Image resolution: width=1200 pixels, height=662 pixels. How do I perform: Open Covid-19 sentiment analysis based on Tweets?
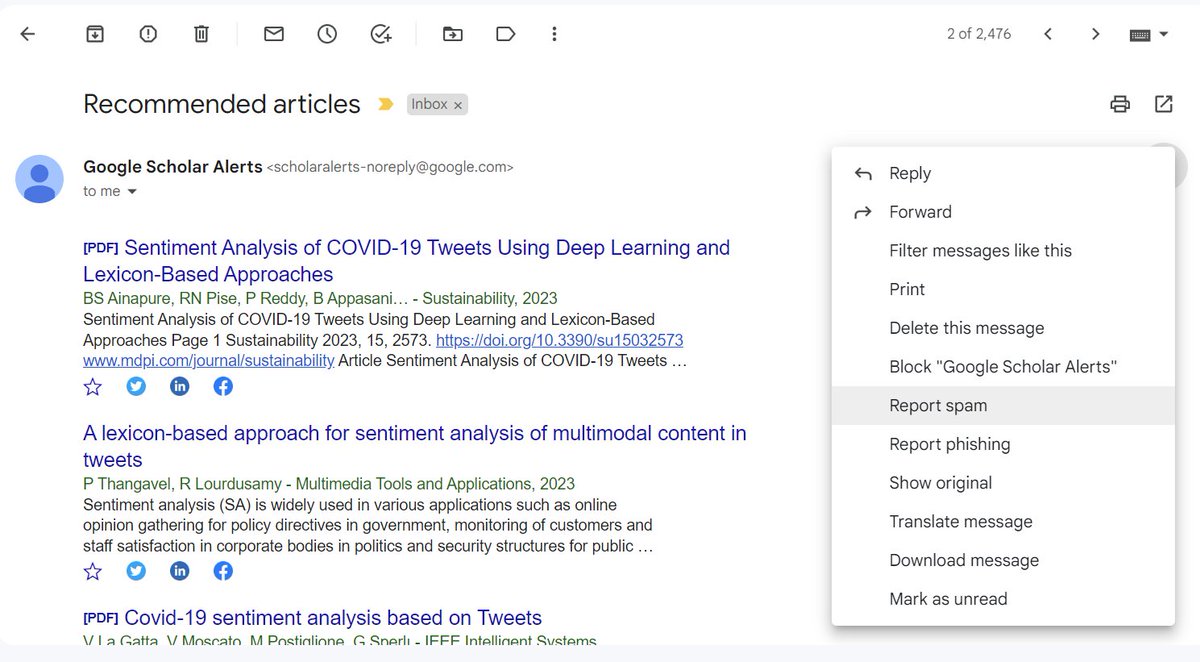coord(333,617)
